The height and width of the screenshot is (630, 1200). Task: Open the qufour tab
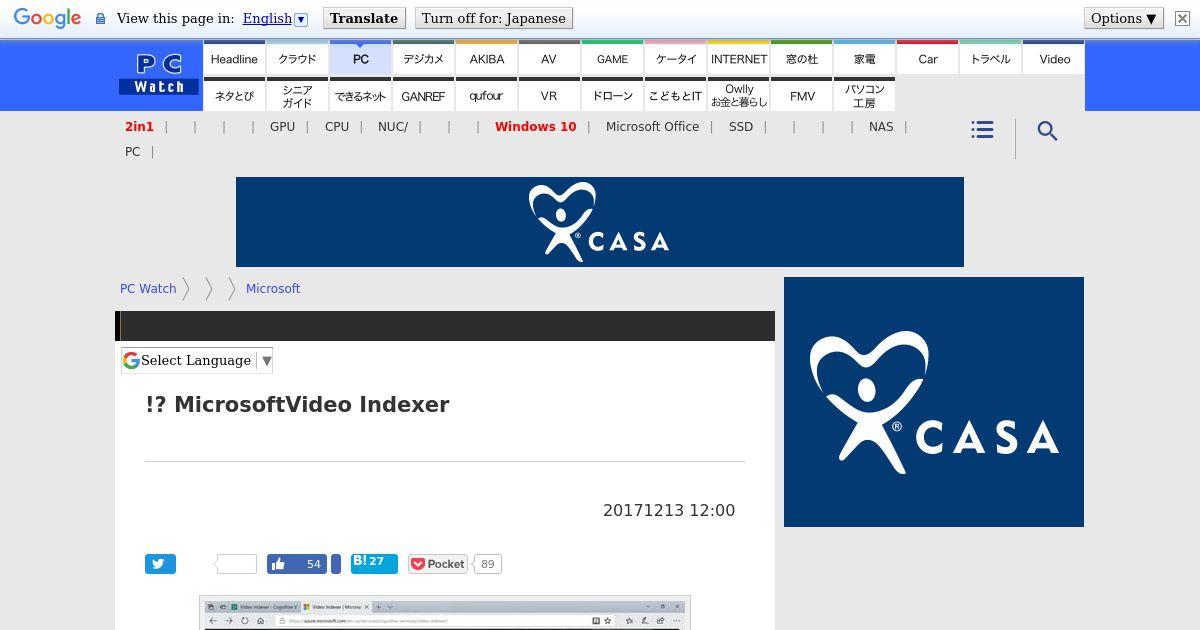[486, 95]
